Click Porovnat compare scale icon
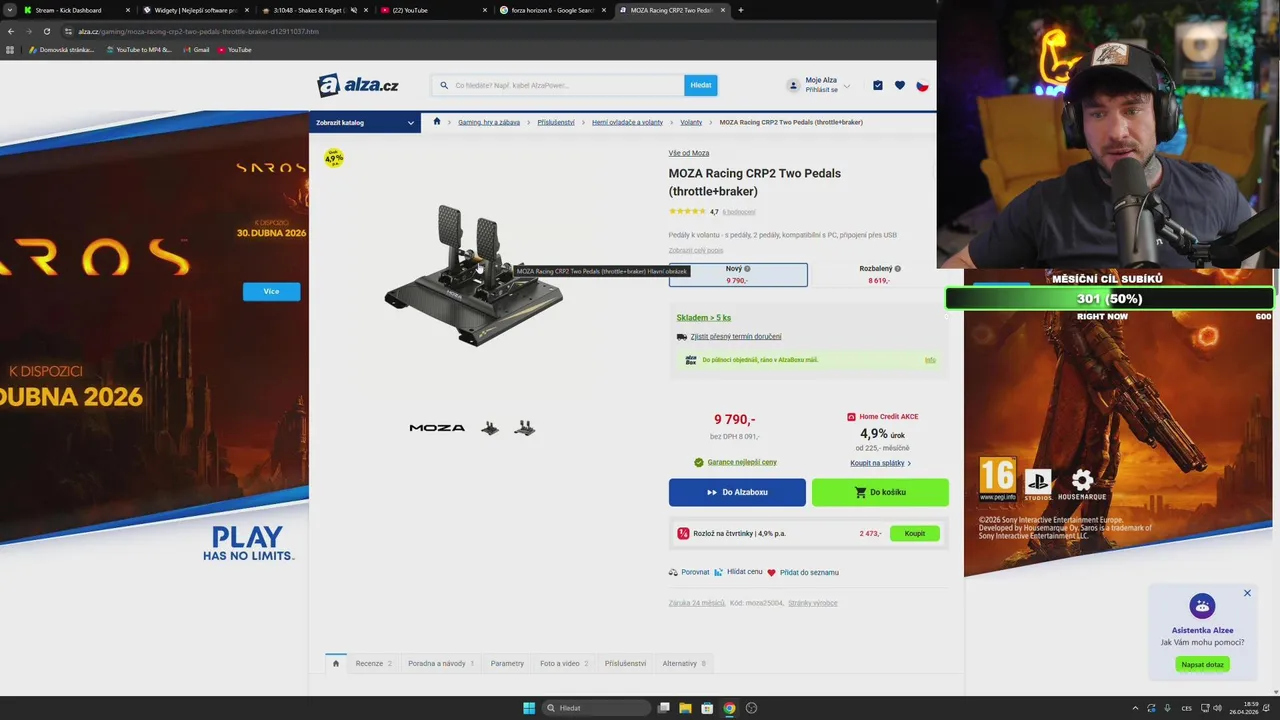Image resolution: width=1280 pixels, height=720 pixels. click(x=673, y=572)
